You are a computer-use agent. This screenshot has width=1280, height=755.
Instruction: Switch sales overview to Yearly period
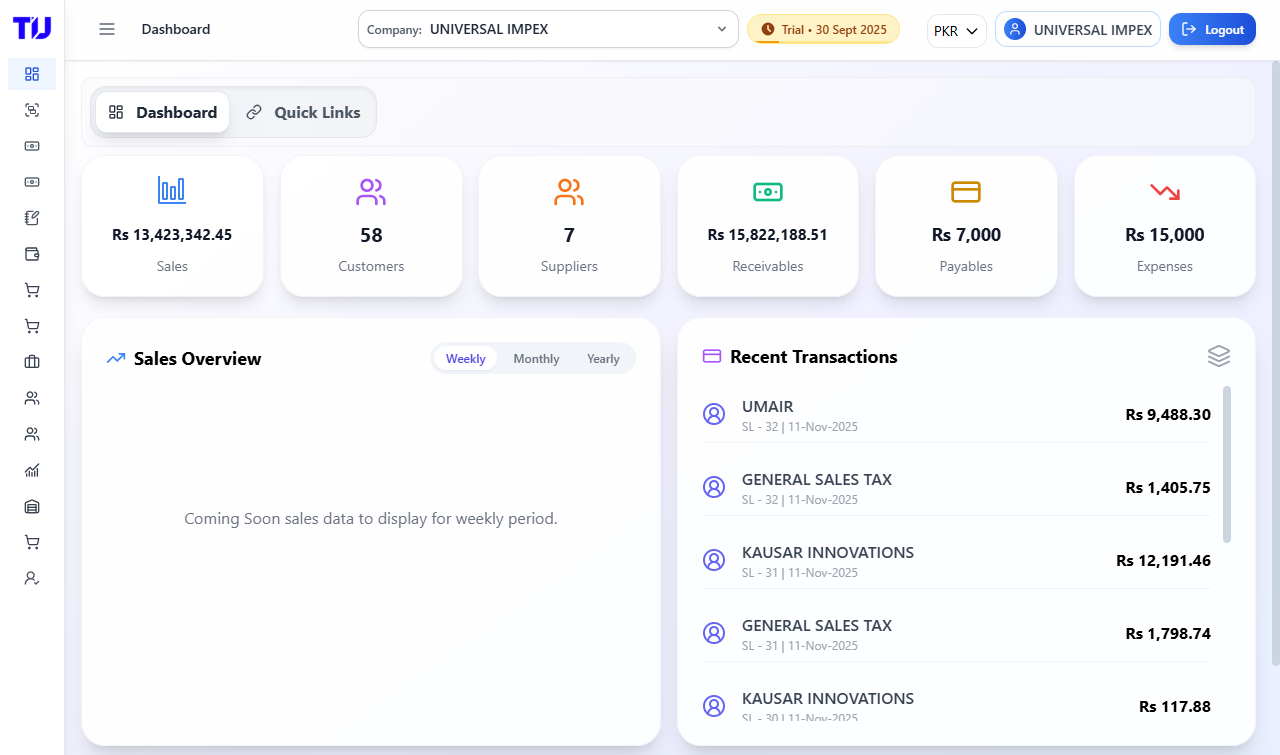603,358
